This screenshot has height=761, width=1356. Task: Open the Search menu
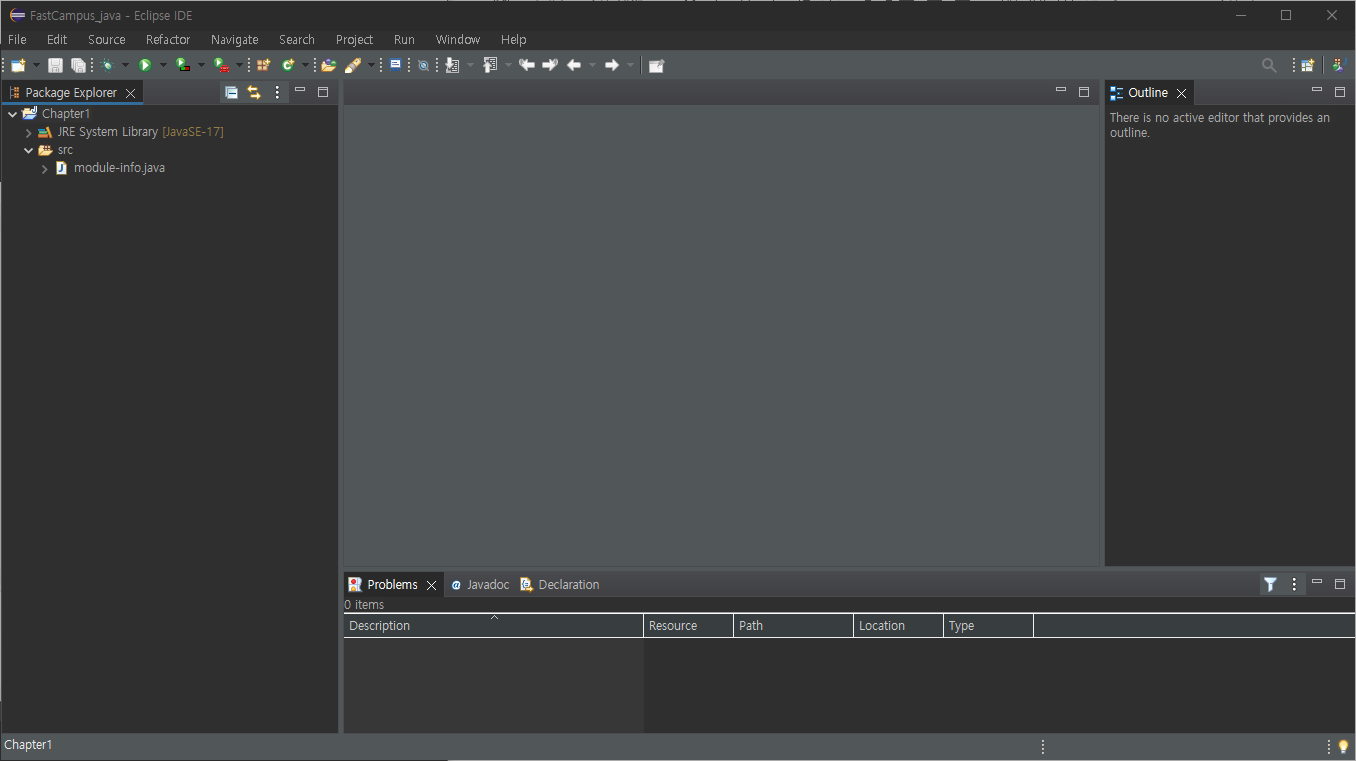[297, 40]
